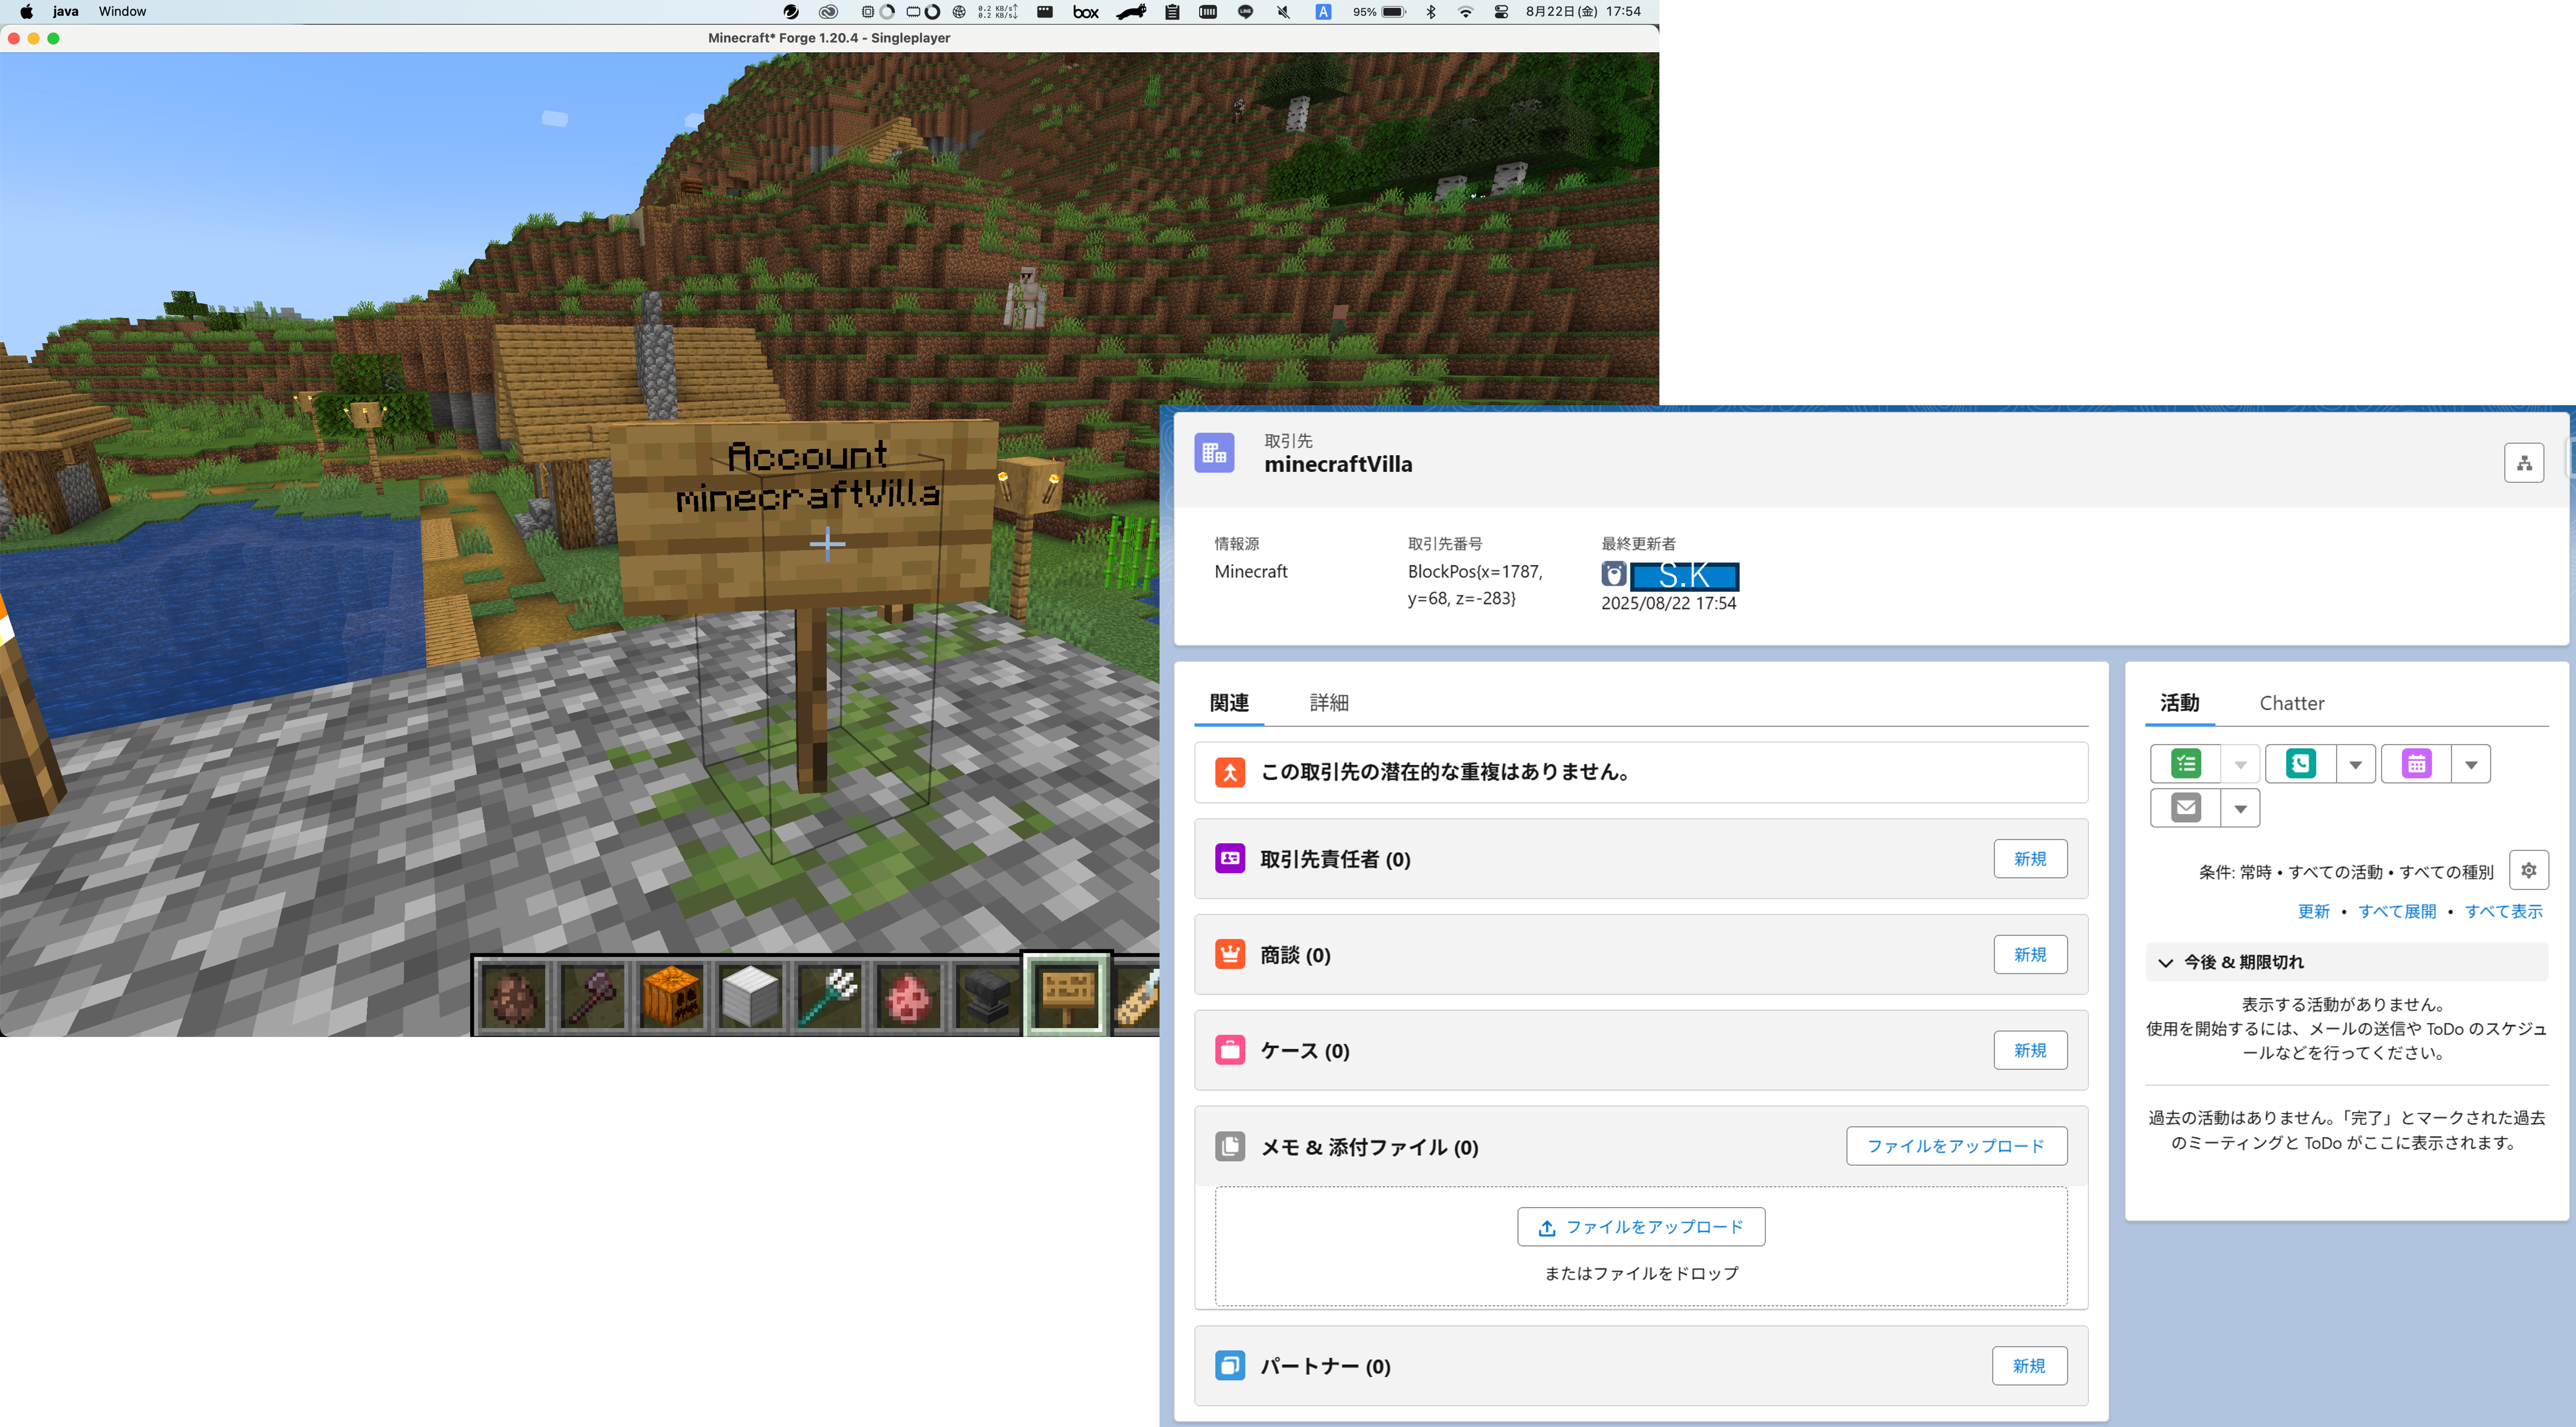Click the すべて表示 link
The image size is (2576, 1427).
[2503, 911]
